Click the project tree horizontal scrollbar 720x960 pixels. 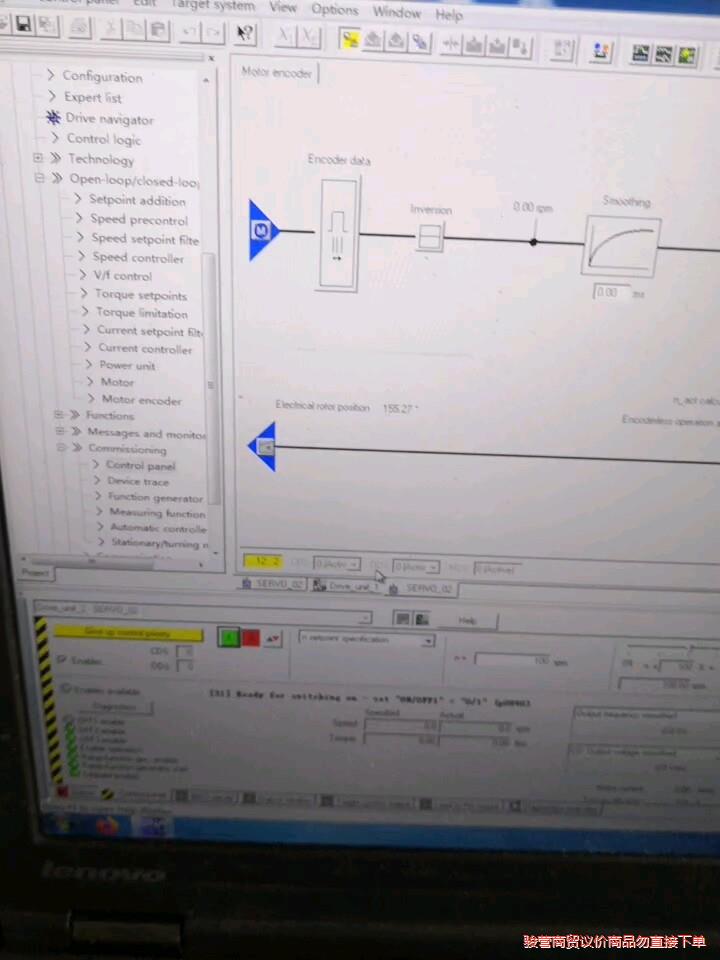113,561
